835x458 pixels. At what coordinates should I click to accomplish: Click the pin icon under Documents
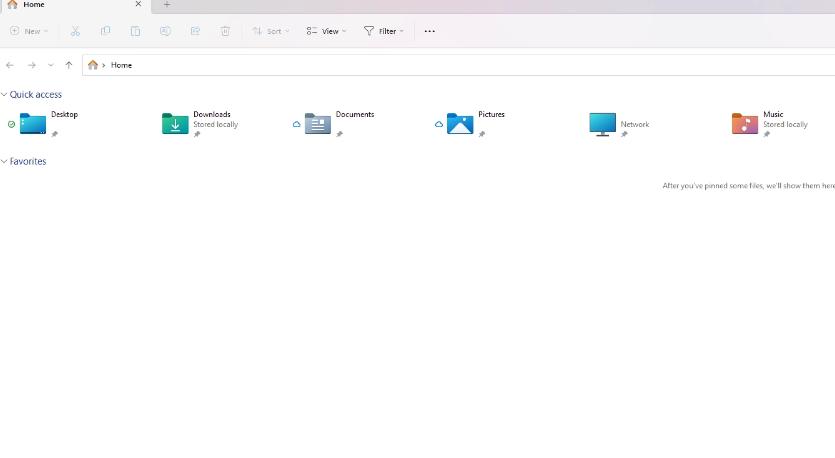(339, 134)
